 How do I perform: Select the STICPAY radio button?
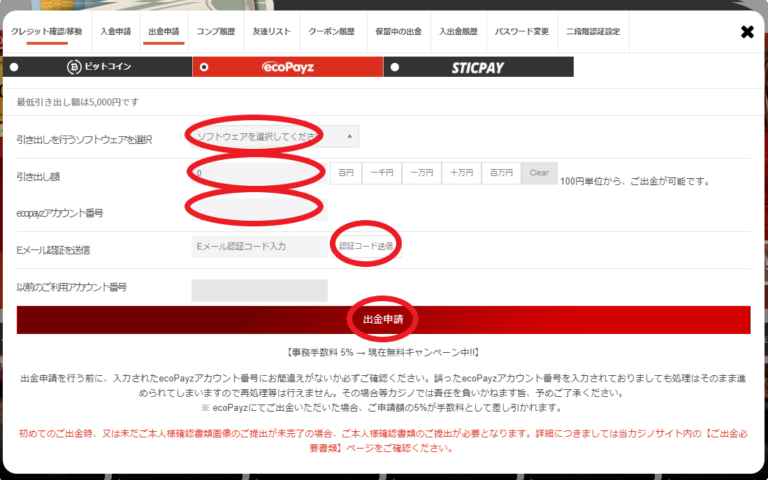[x=395, y=67]
